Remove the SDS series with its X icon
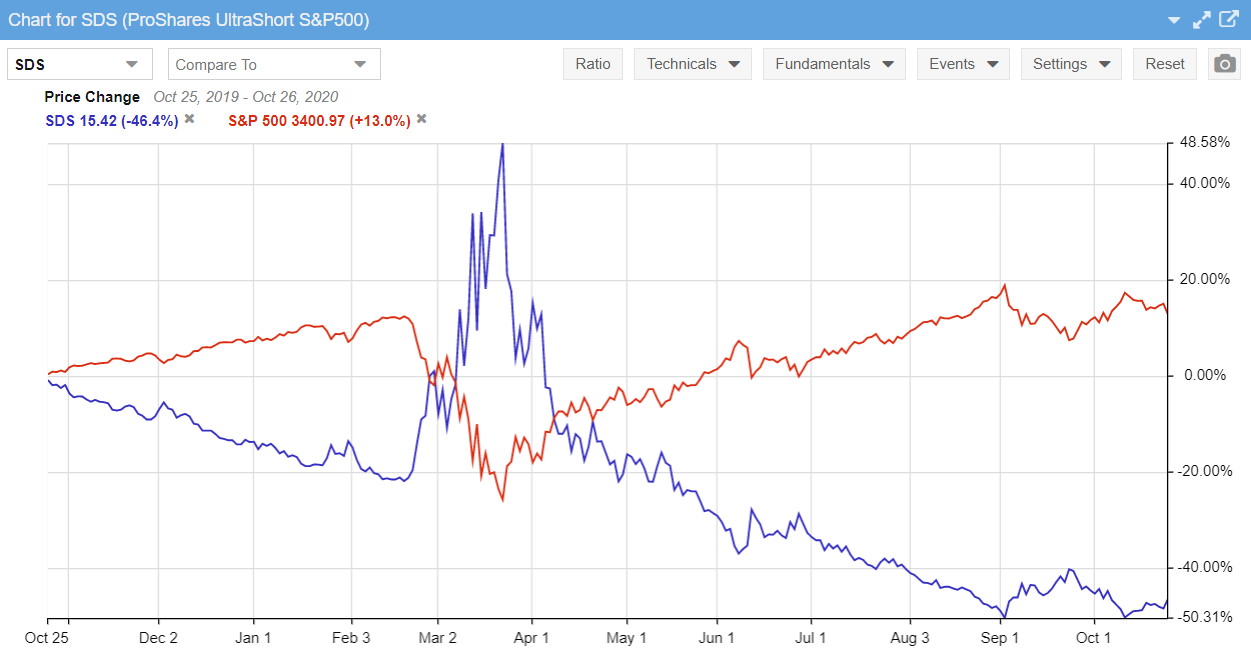Viewport: 1251px width, 660px height. [x=188, y=118]
